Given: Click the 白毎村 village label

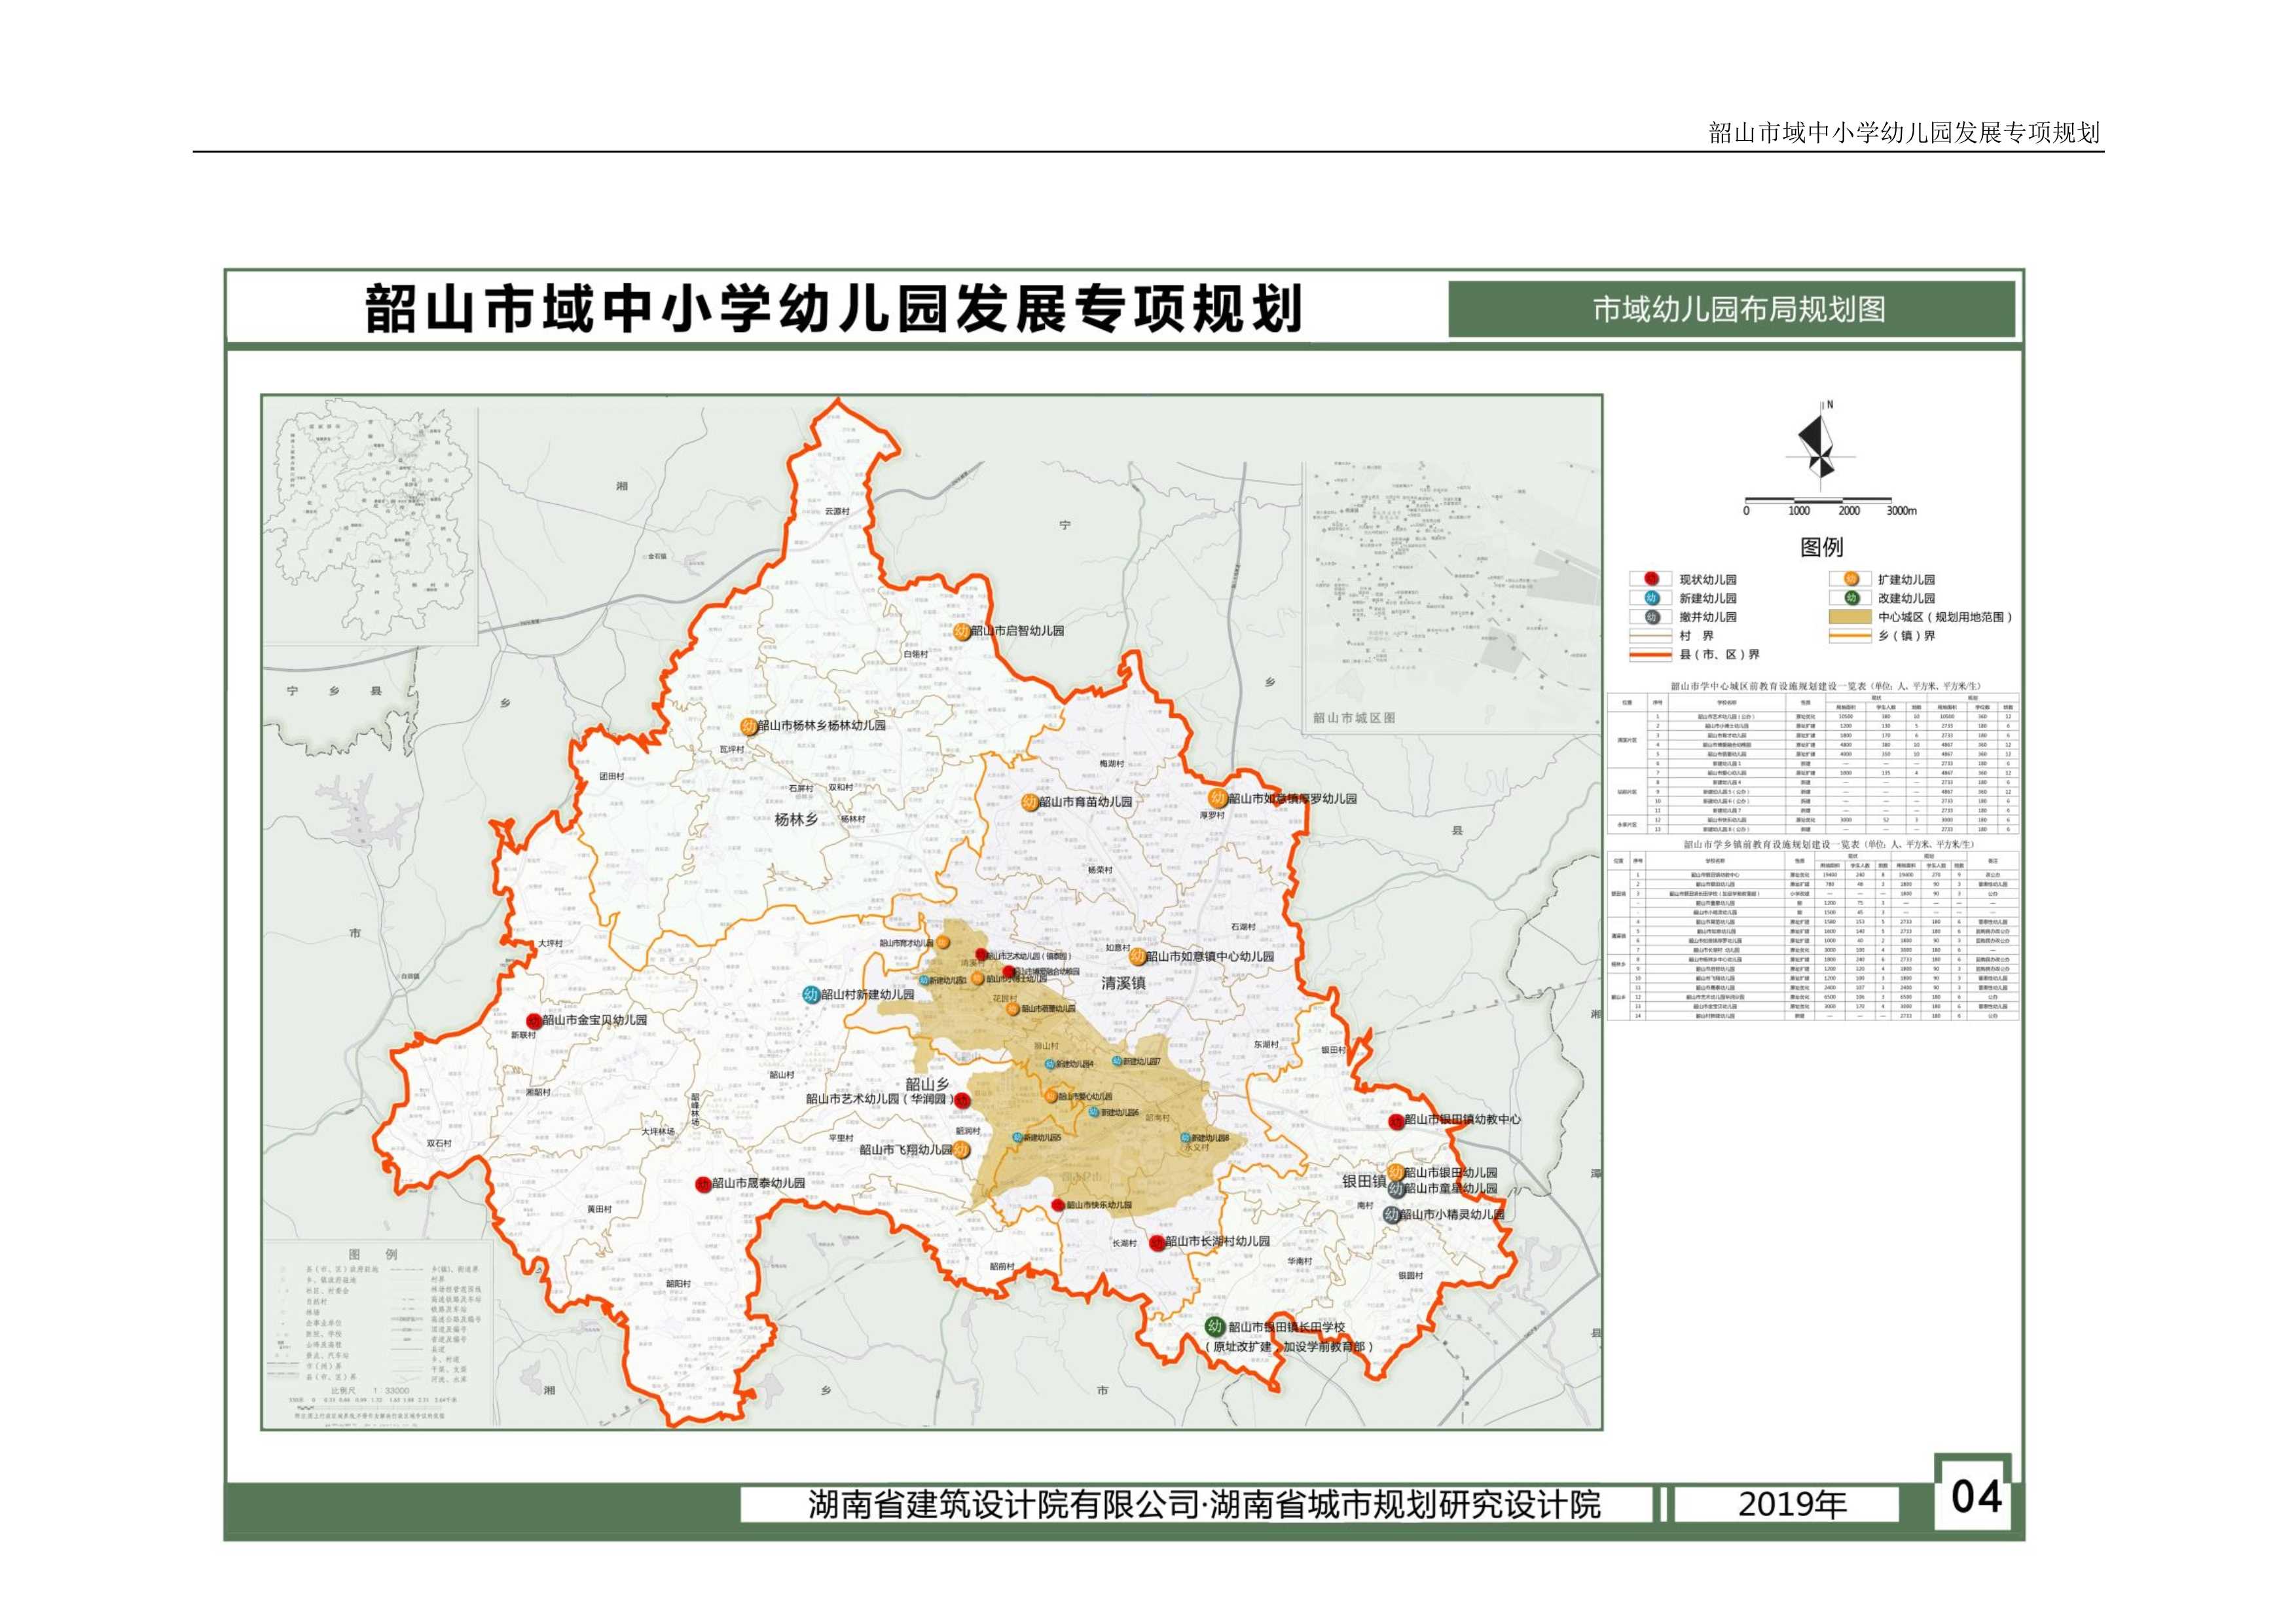Looking at the screenshot, I should 915,655.
